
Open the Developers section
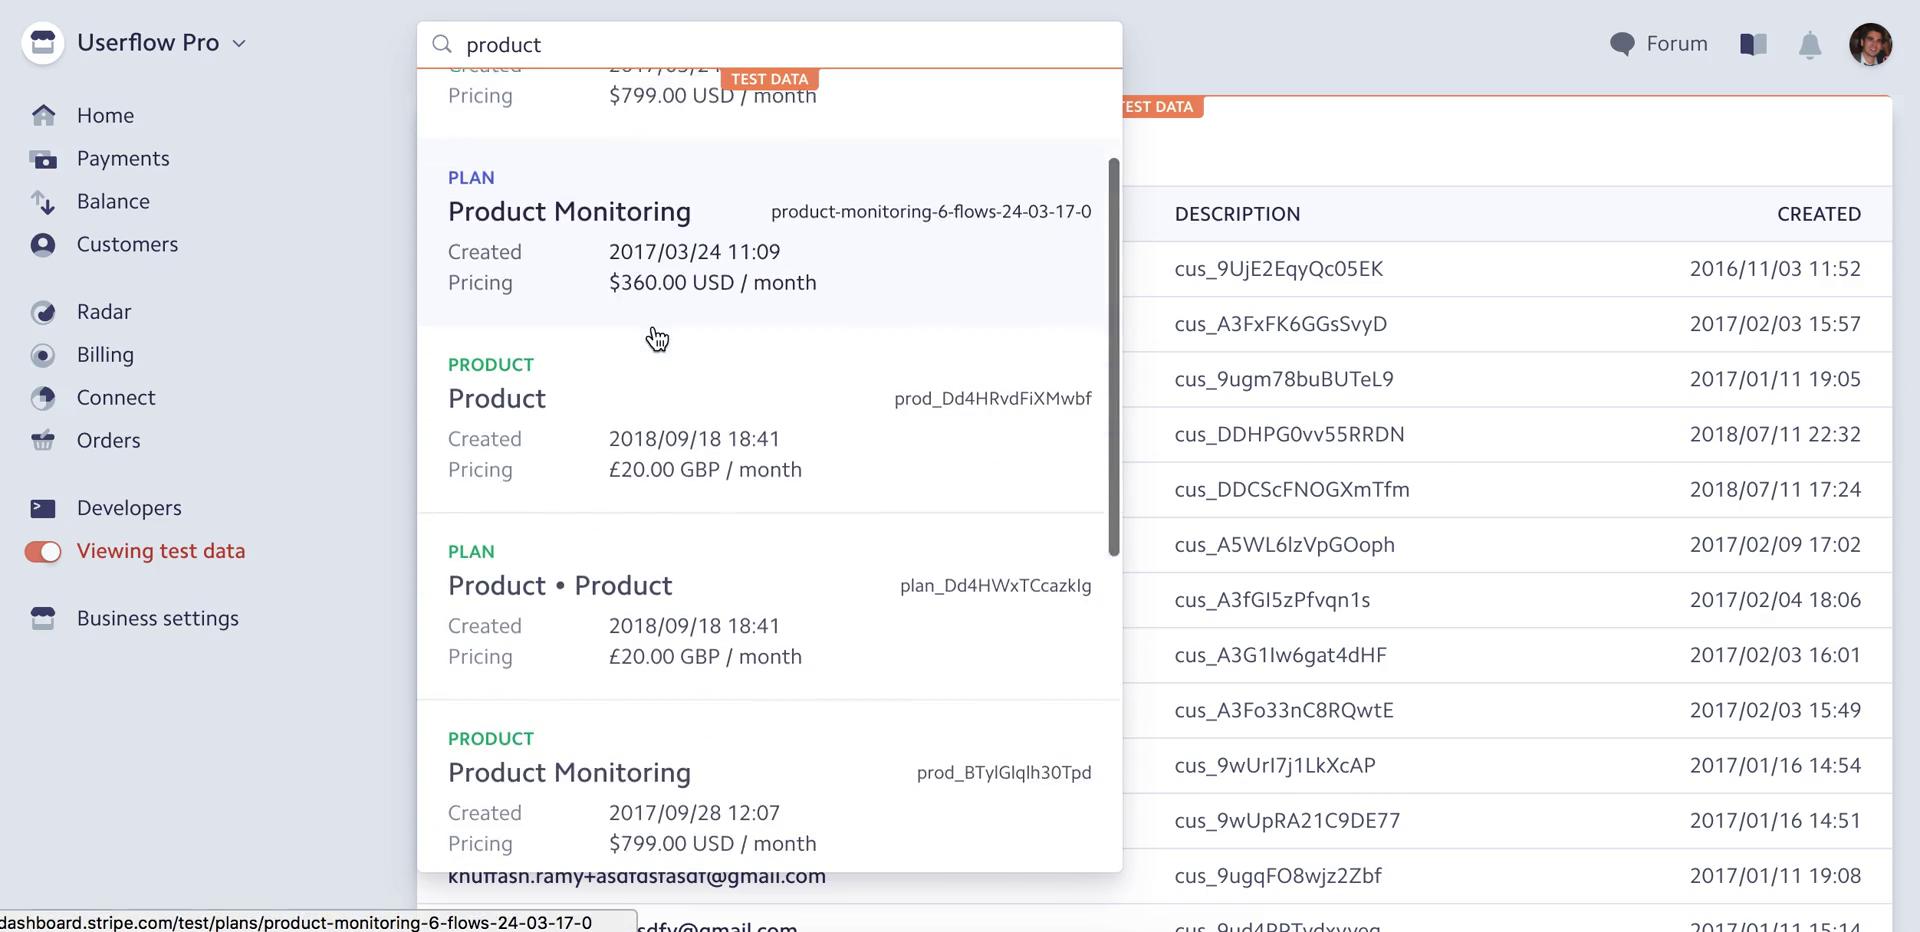click(x=129, y=507)
